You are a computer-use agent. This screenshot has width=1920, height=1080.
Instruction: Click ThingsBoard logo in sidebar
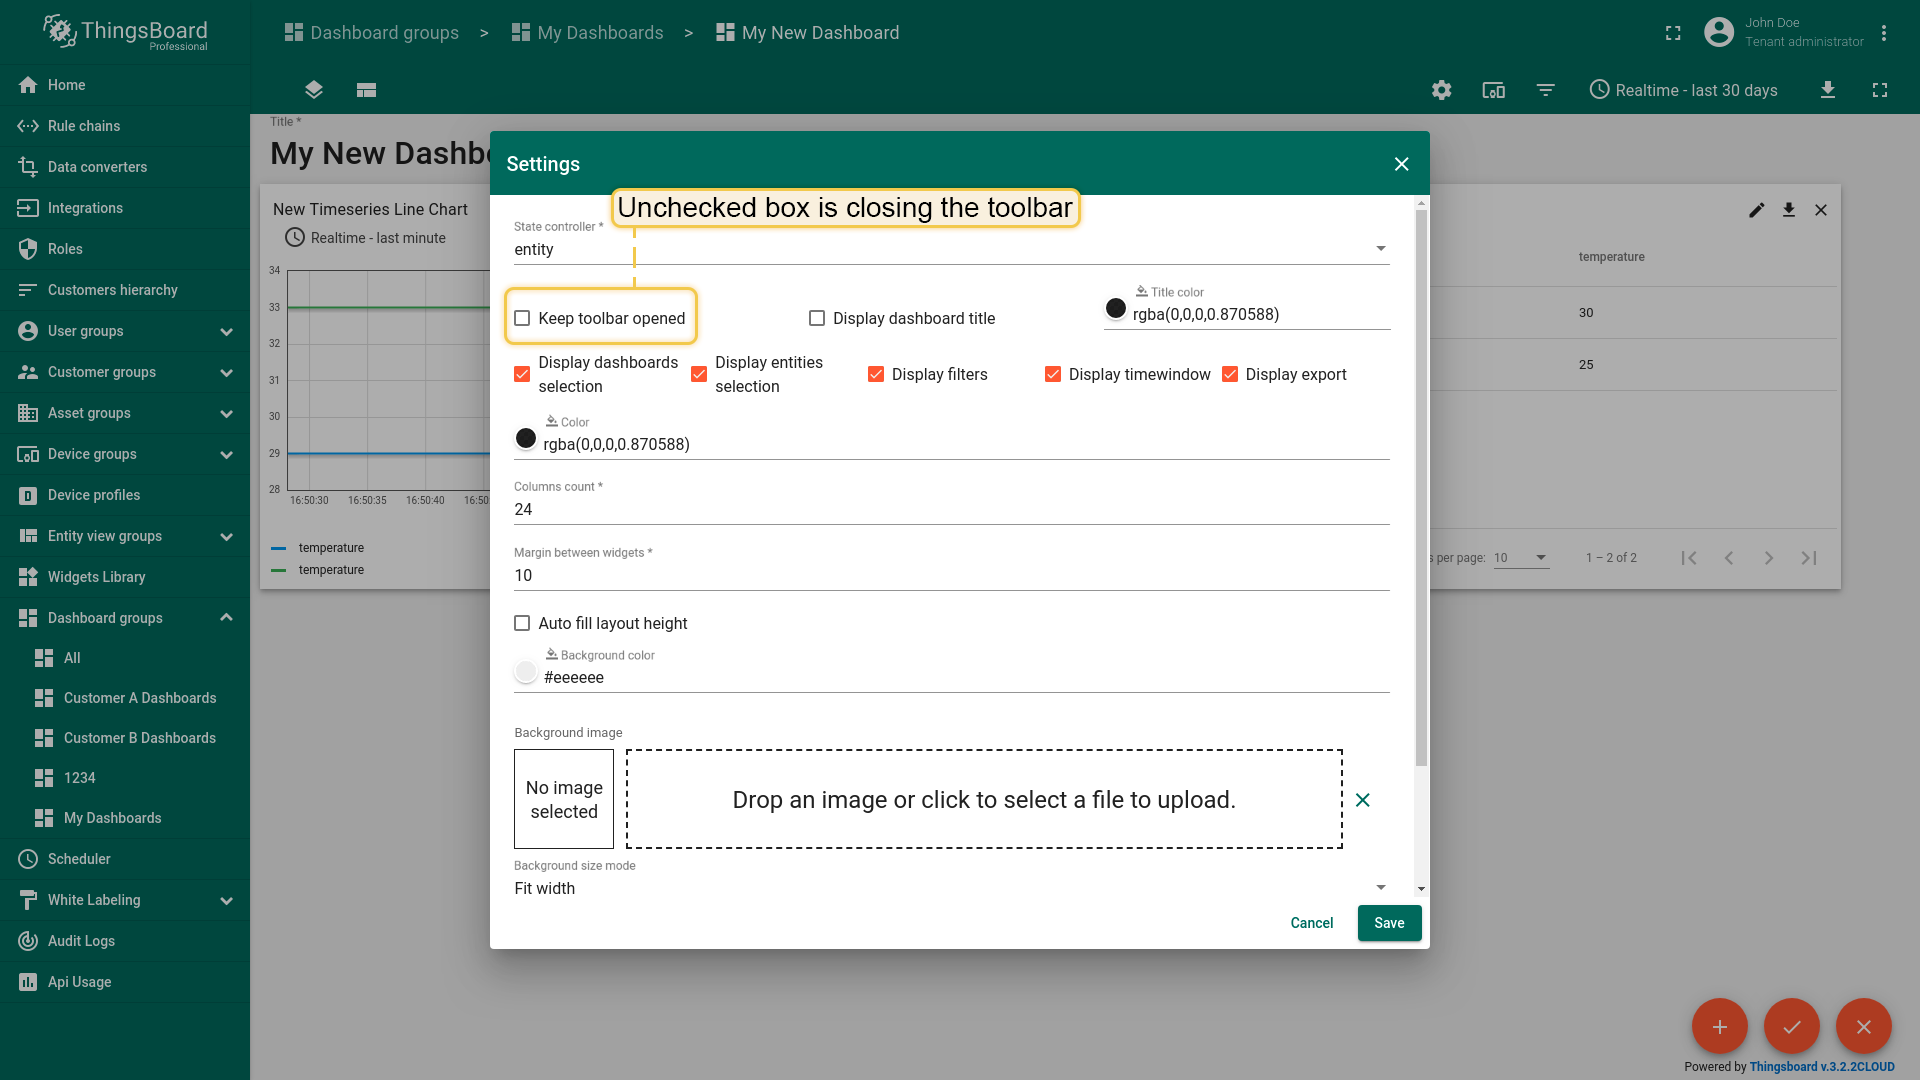(x=126, y=33)
